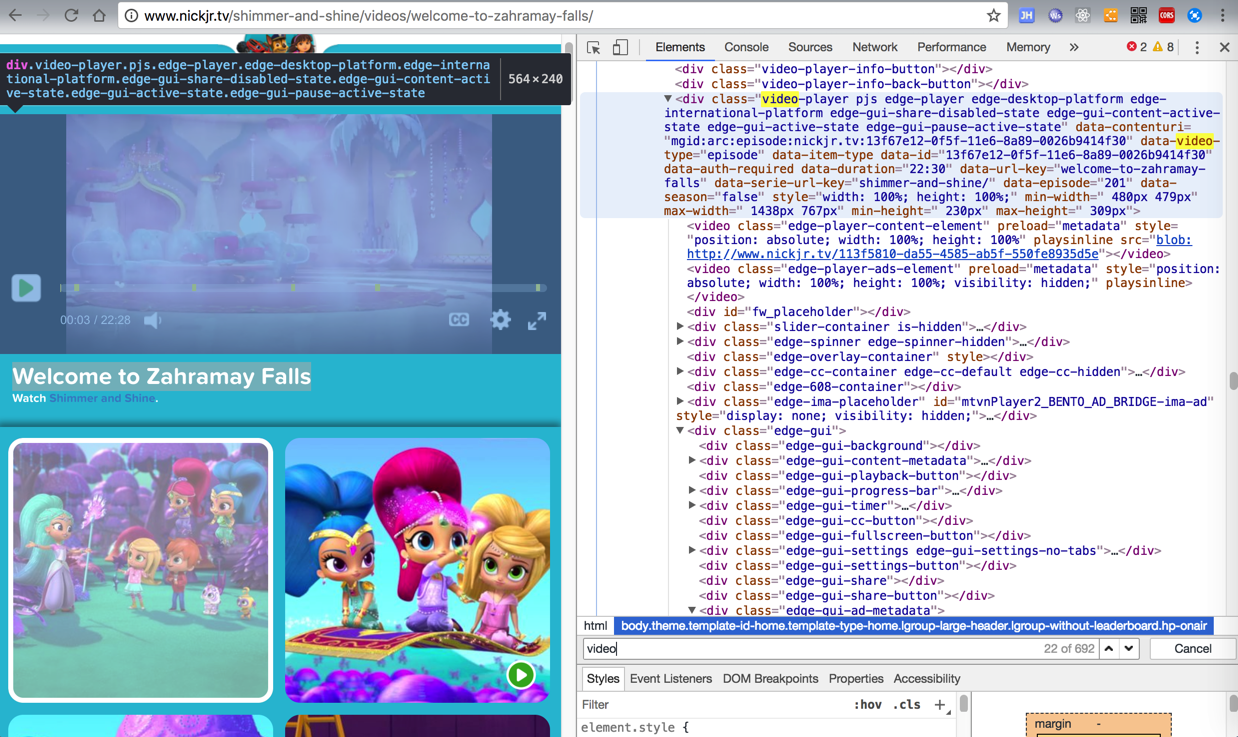
Task: Expand the edge-gui-content-metadata div
Action: click(692, 461)
